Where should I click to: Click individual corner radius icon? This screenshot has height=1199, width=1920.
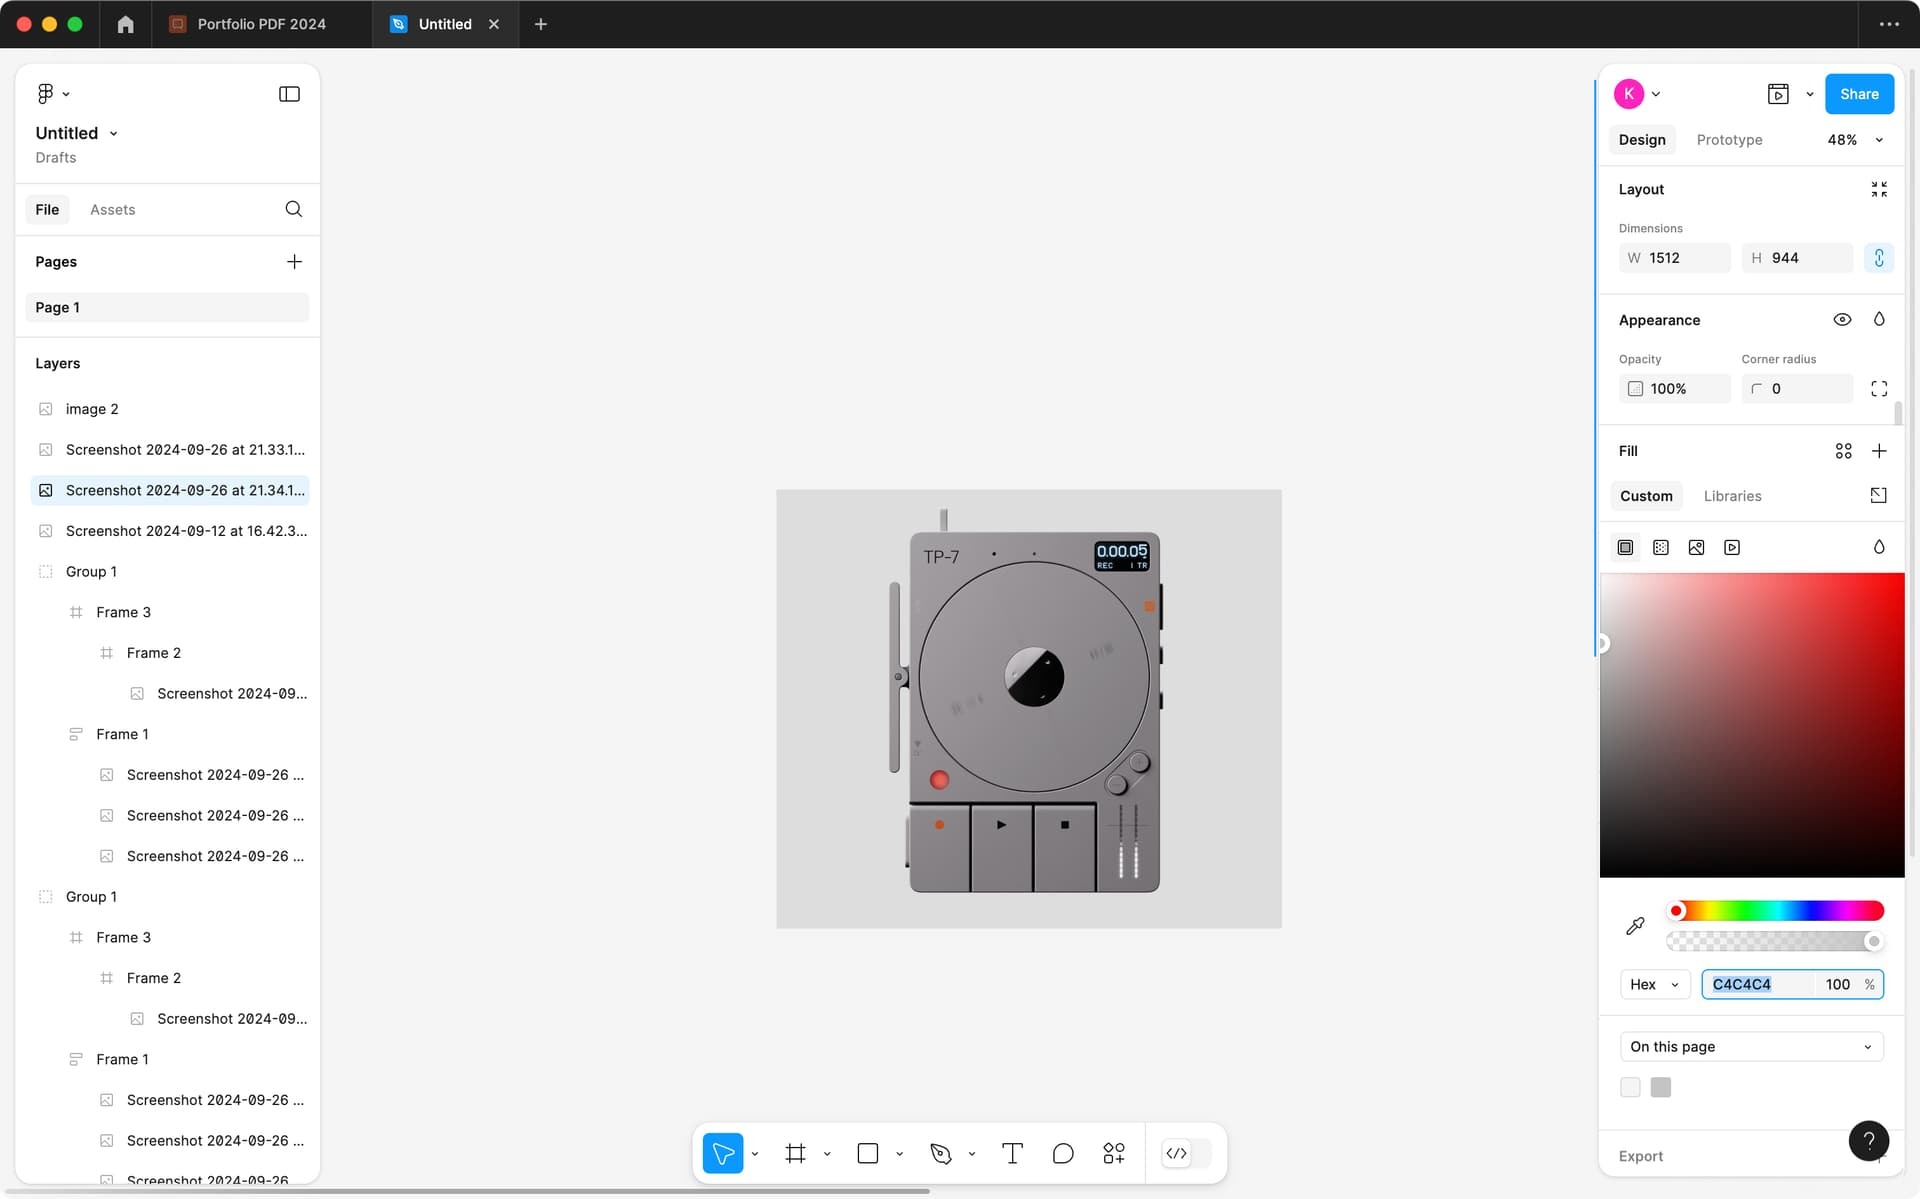click(x=1879, y=389)
